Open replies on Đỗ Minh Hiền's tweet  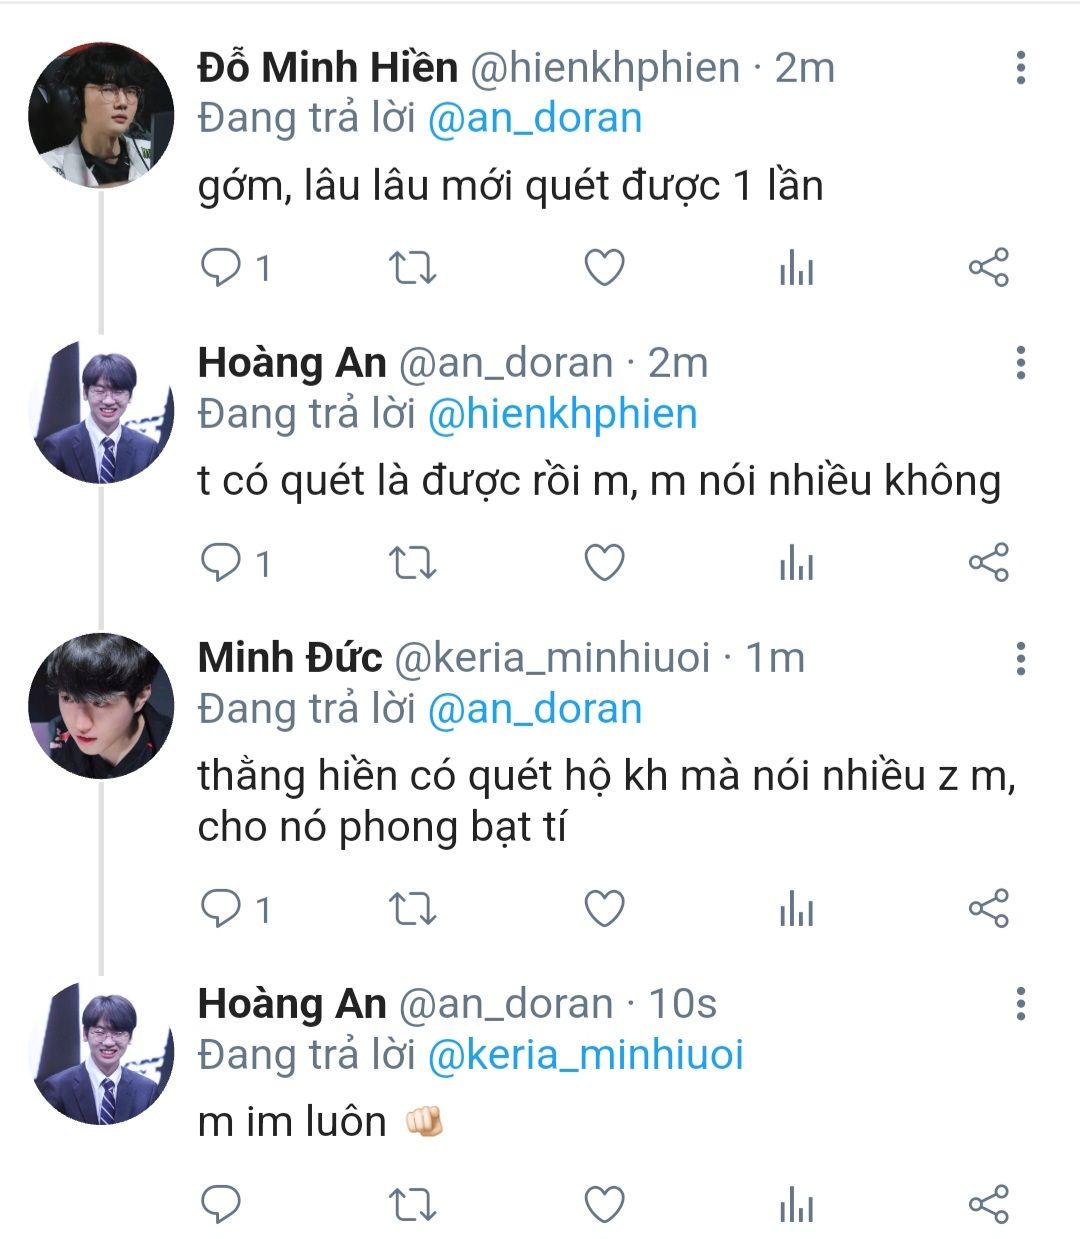(221, 268)
